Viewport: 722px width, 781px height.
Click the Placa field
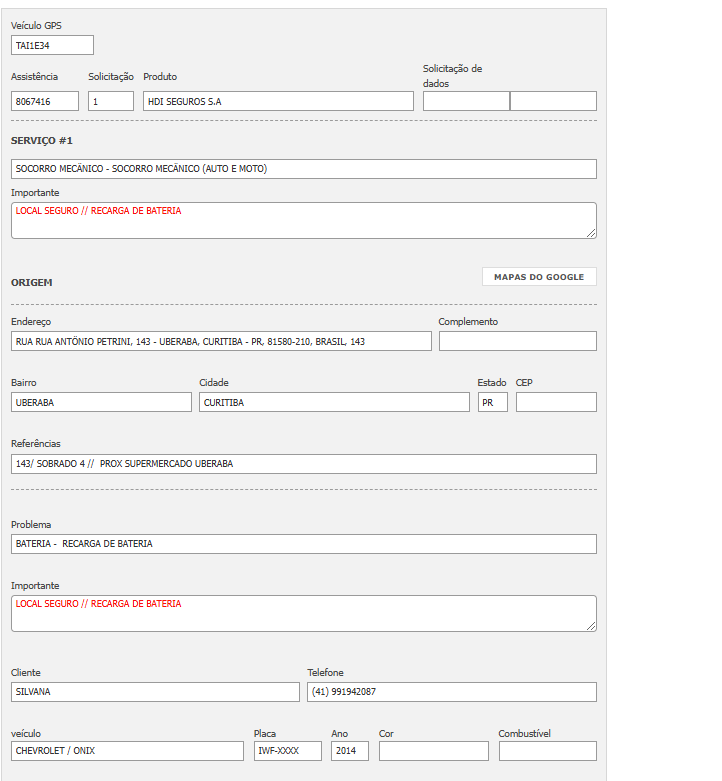[288, 751]
